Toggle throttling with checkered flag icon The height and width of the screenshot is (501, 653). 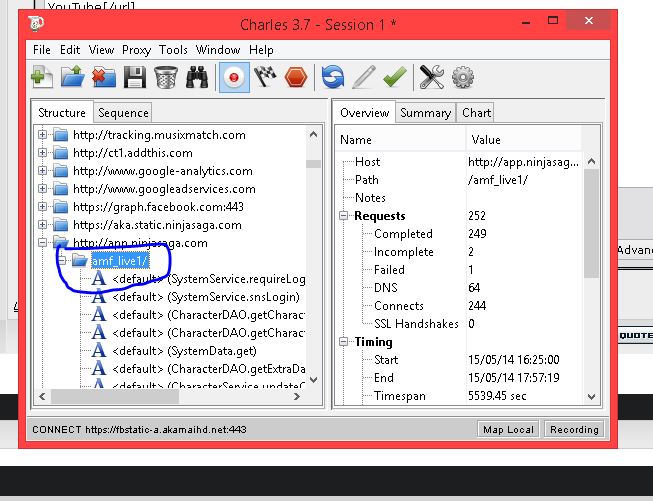264,77
